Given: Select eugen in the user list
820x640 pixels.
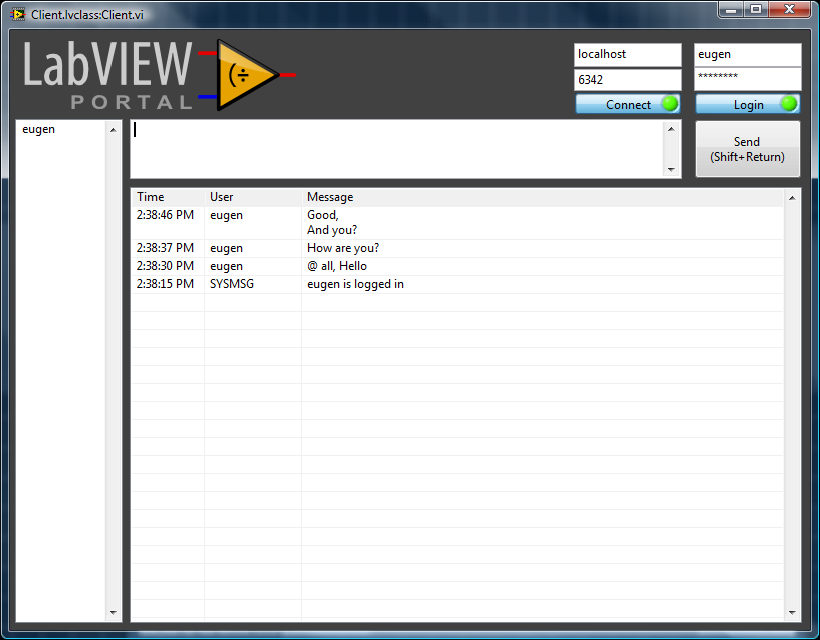Looking at the screenshot, I should click(x=38, y=129).
